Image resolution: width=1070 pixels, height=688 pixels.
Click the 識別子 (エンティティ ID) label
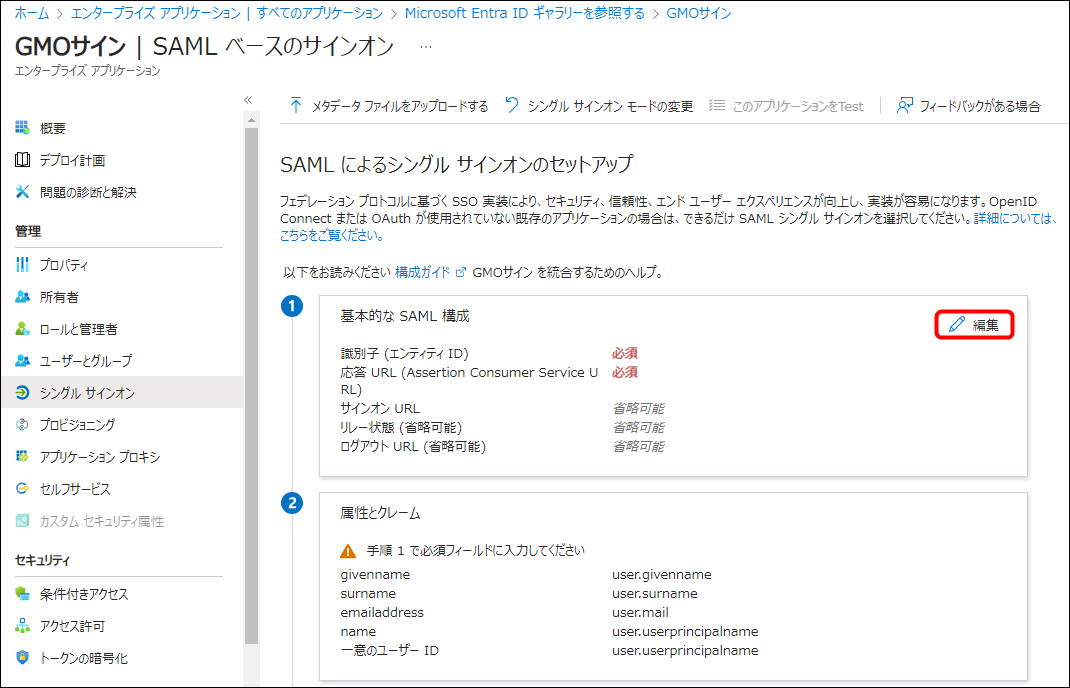pos(405,354)
